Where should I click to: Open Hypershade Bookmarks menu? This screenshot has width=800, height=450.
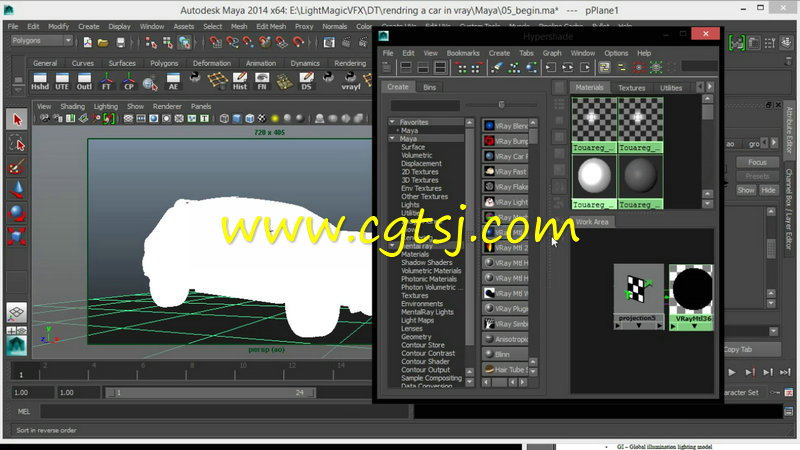463,53
